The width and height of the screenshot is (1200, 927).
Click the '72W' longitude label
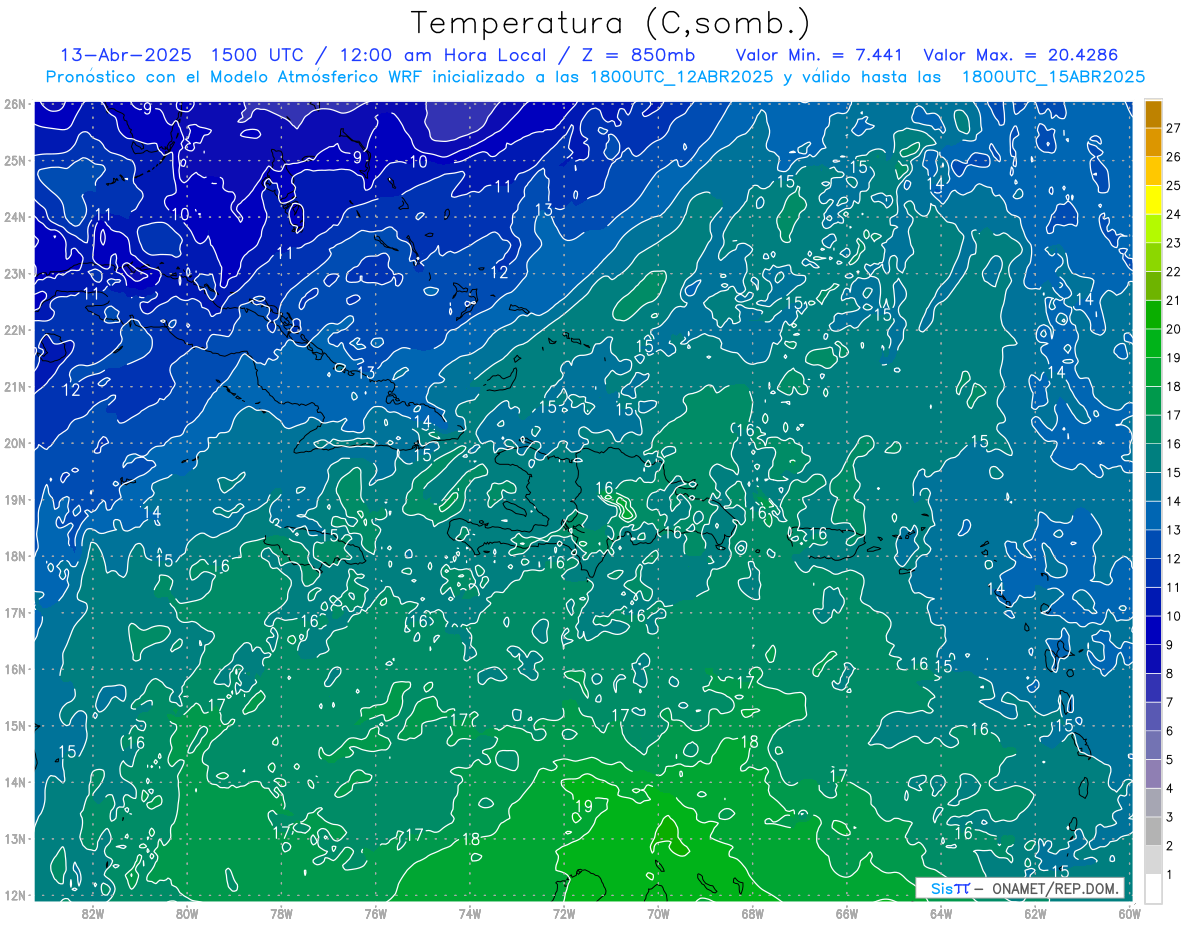click(564, 912)
